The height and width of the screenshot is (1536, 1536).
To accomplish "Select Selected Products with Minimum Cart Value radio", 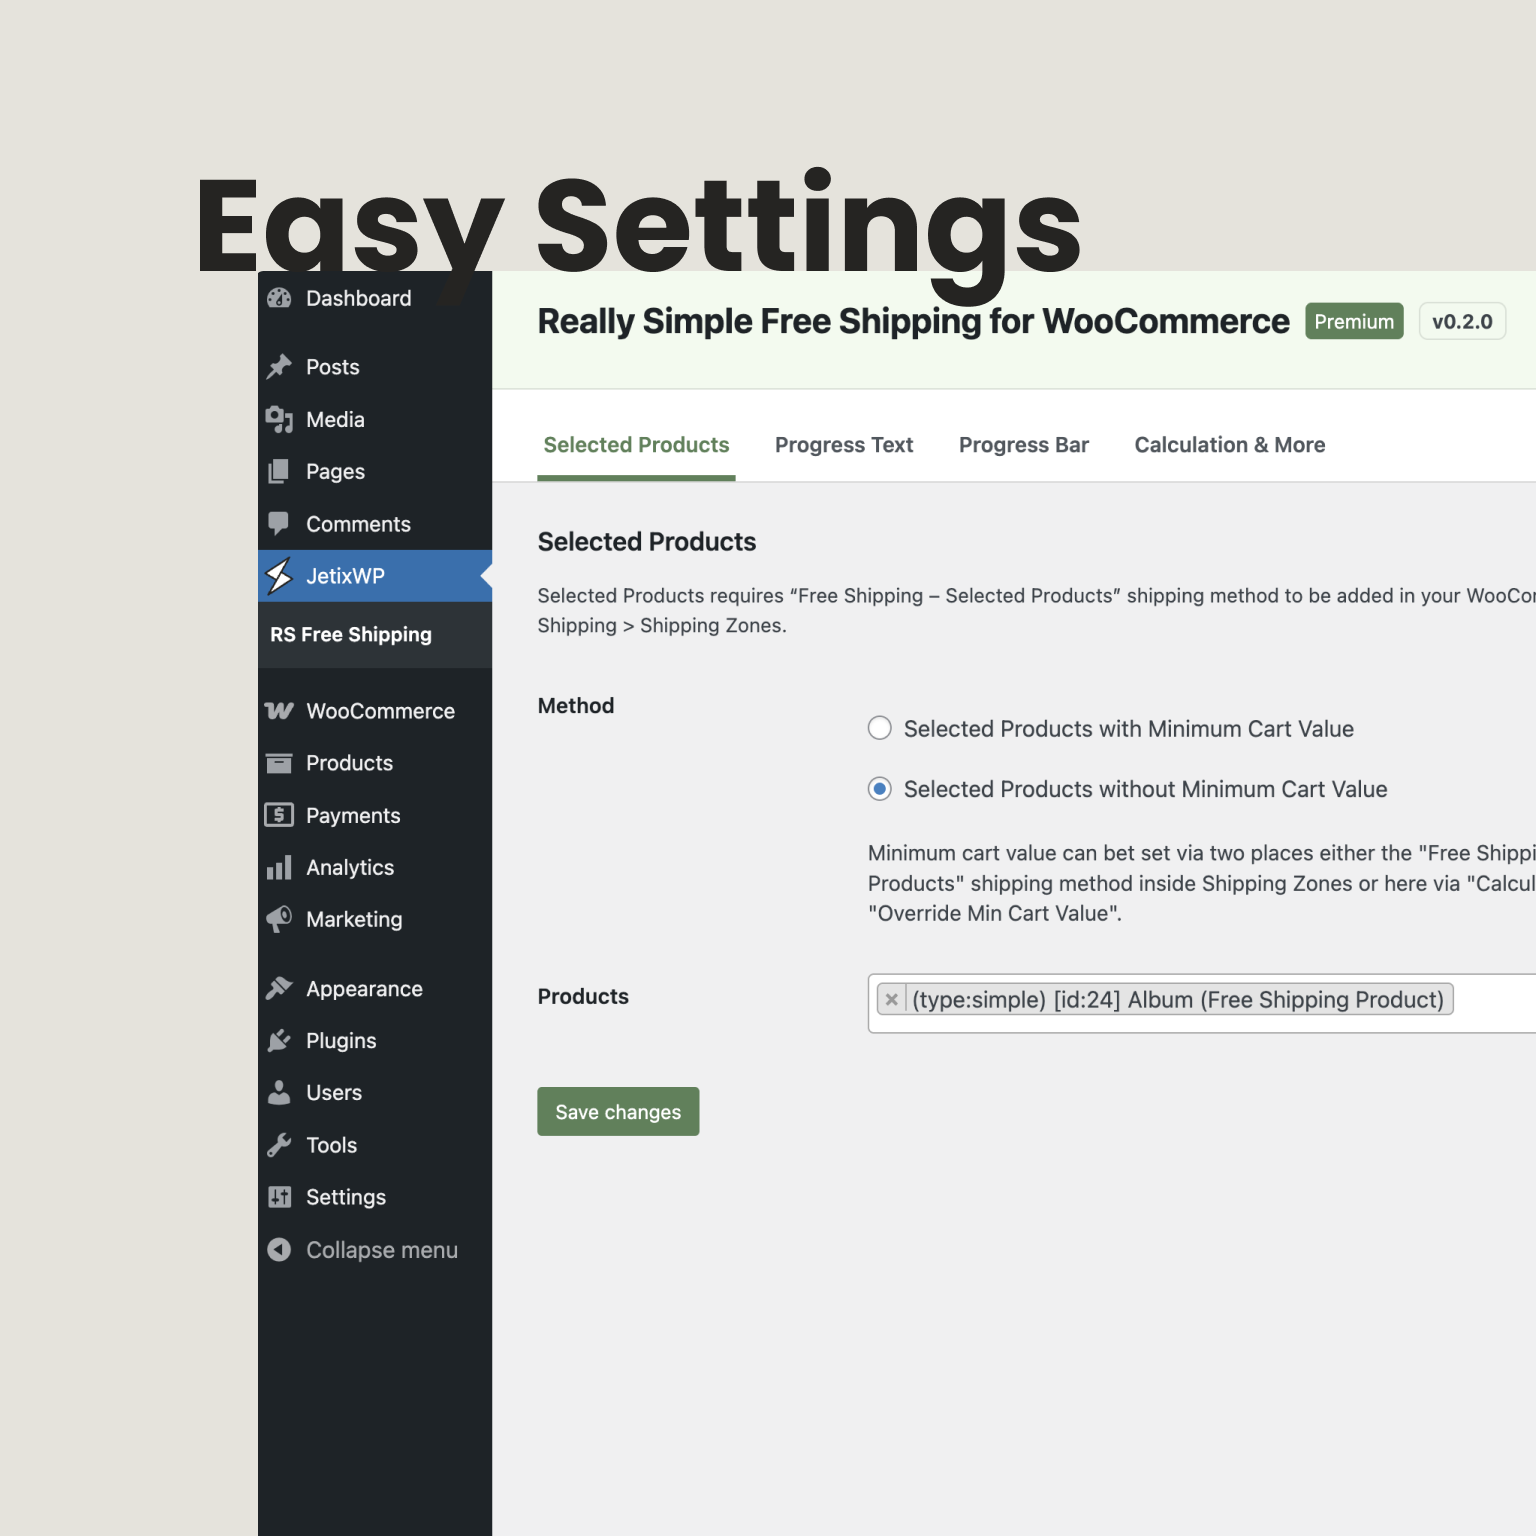I will tap(880, 728).
